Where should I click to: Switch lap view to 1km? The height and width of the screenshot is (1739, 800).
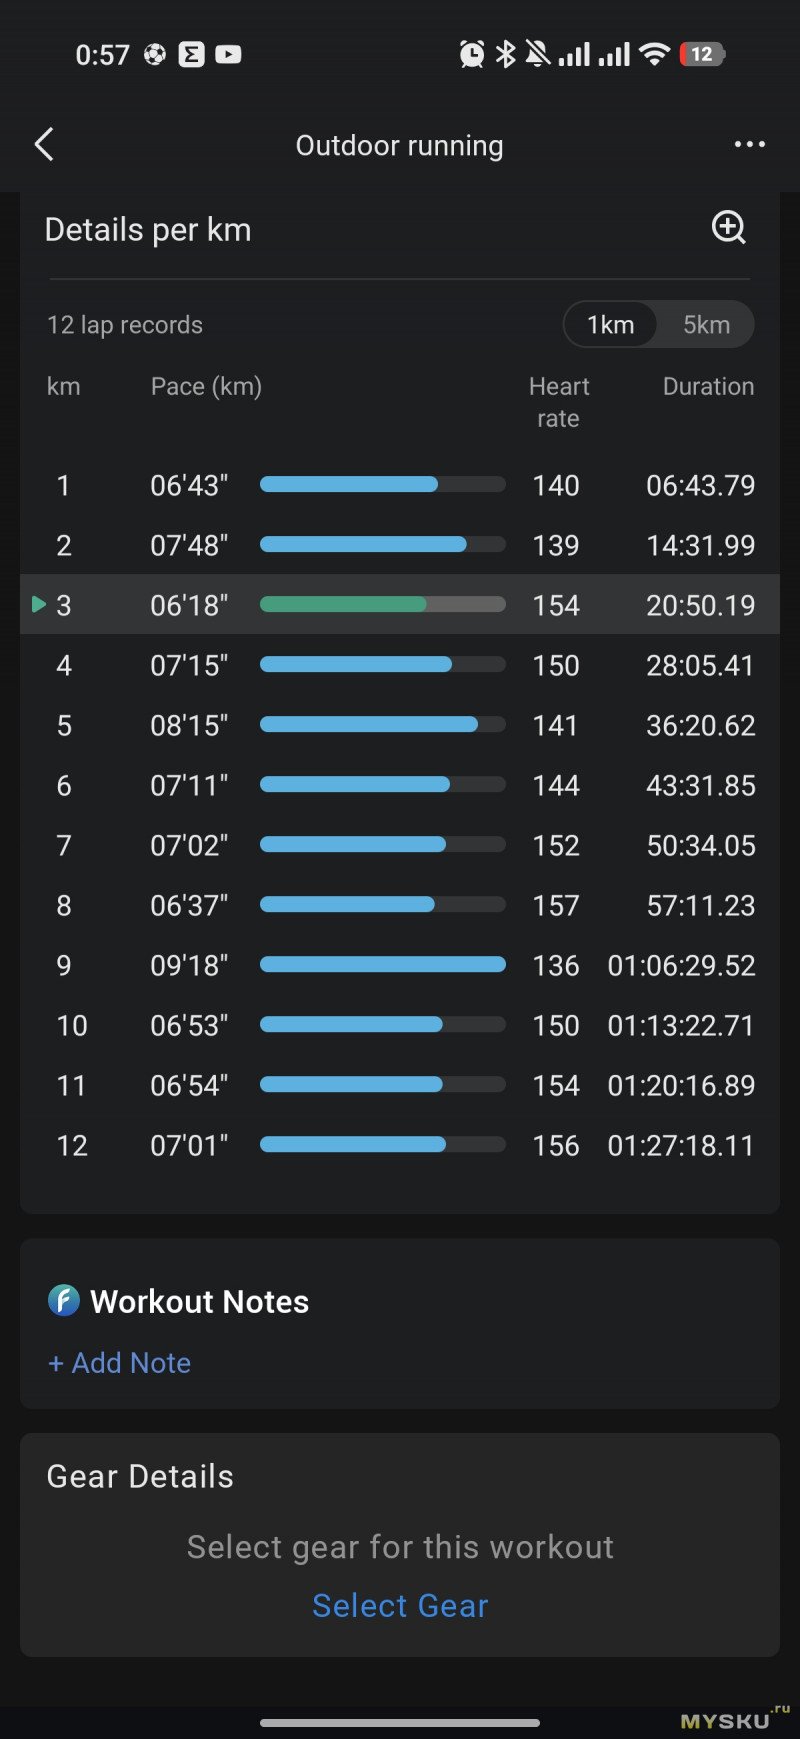tap(610, 325)
